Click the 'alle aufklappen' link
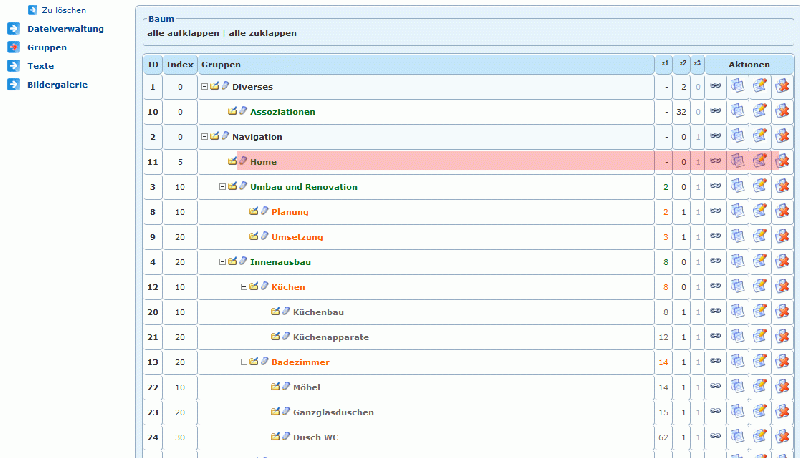This screenshot has width=800, height=458. tap(183, 33)
